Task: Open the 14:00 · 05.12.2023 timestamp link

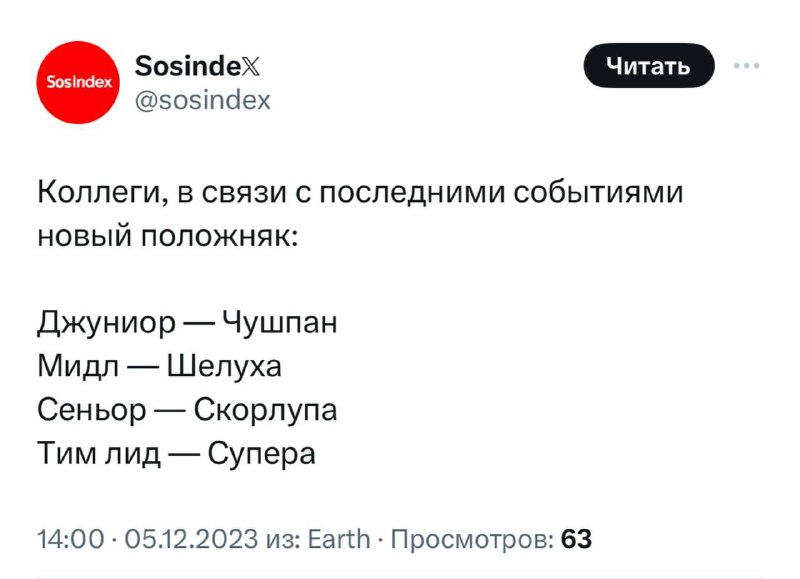Action: coord(147,539)
